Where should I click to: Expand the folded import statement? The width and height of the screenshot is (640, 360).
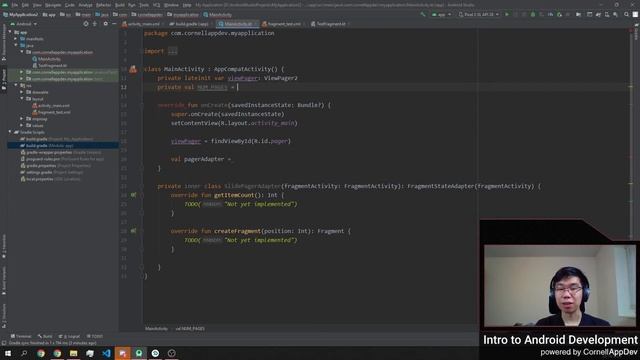tap(173, 51)
